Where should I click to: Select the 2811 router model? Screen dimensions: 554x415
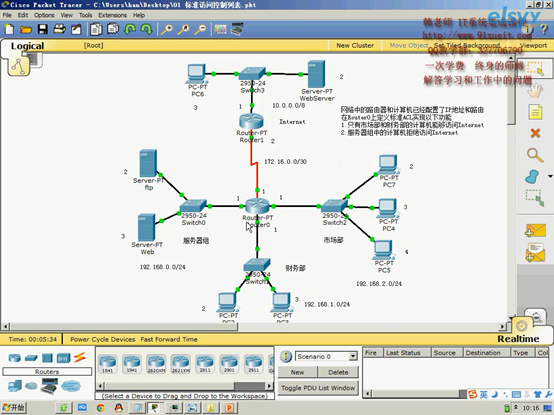pyautogui.click(x=205, y=364)
